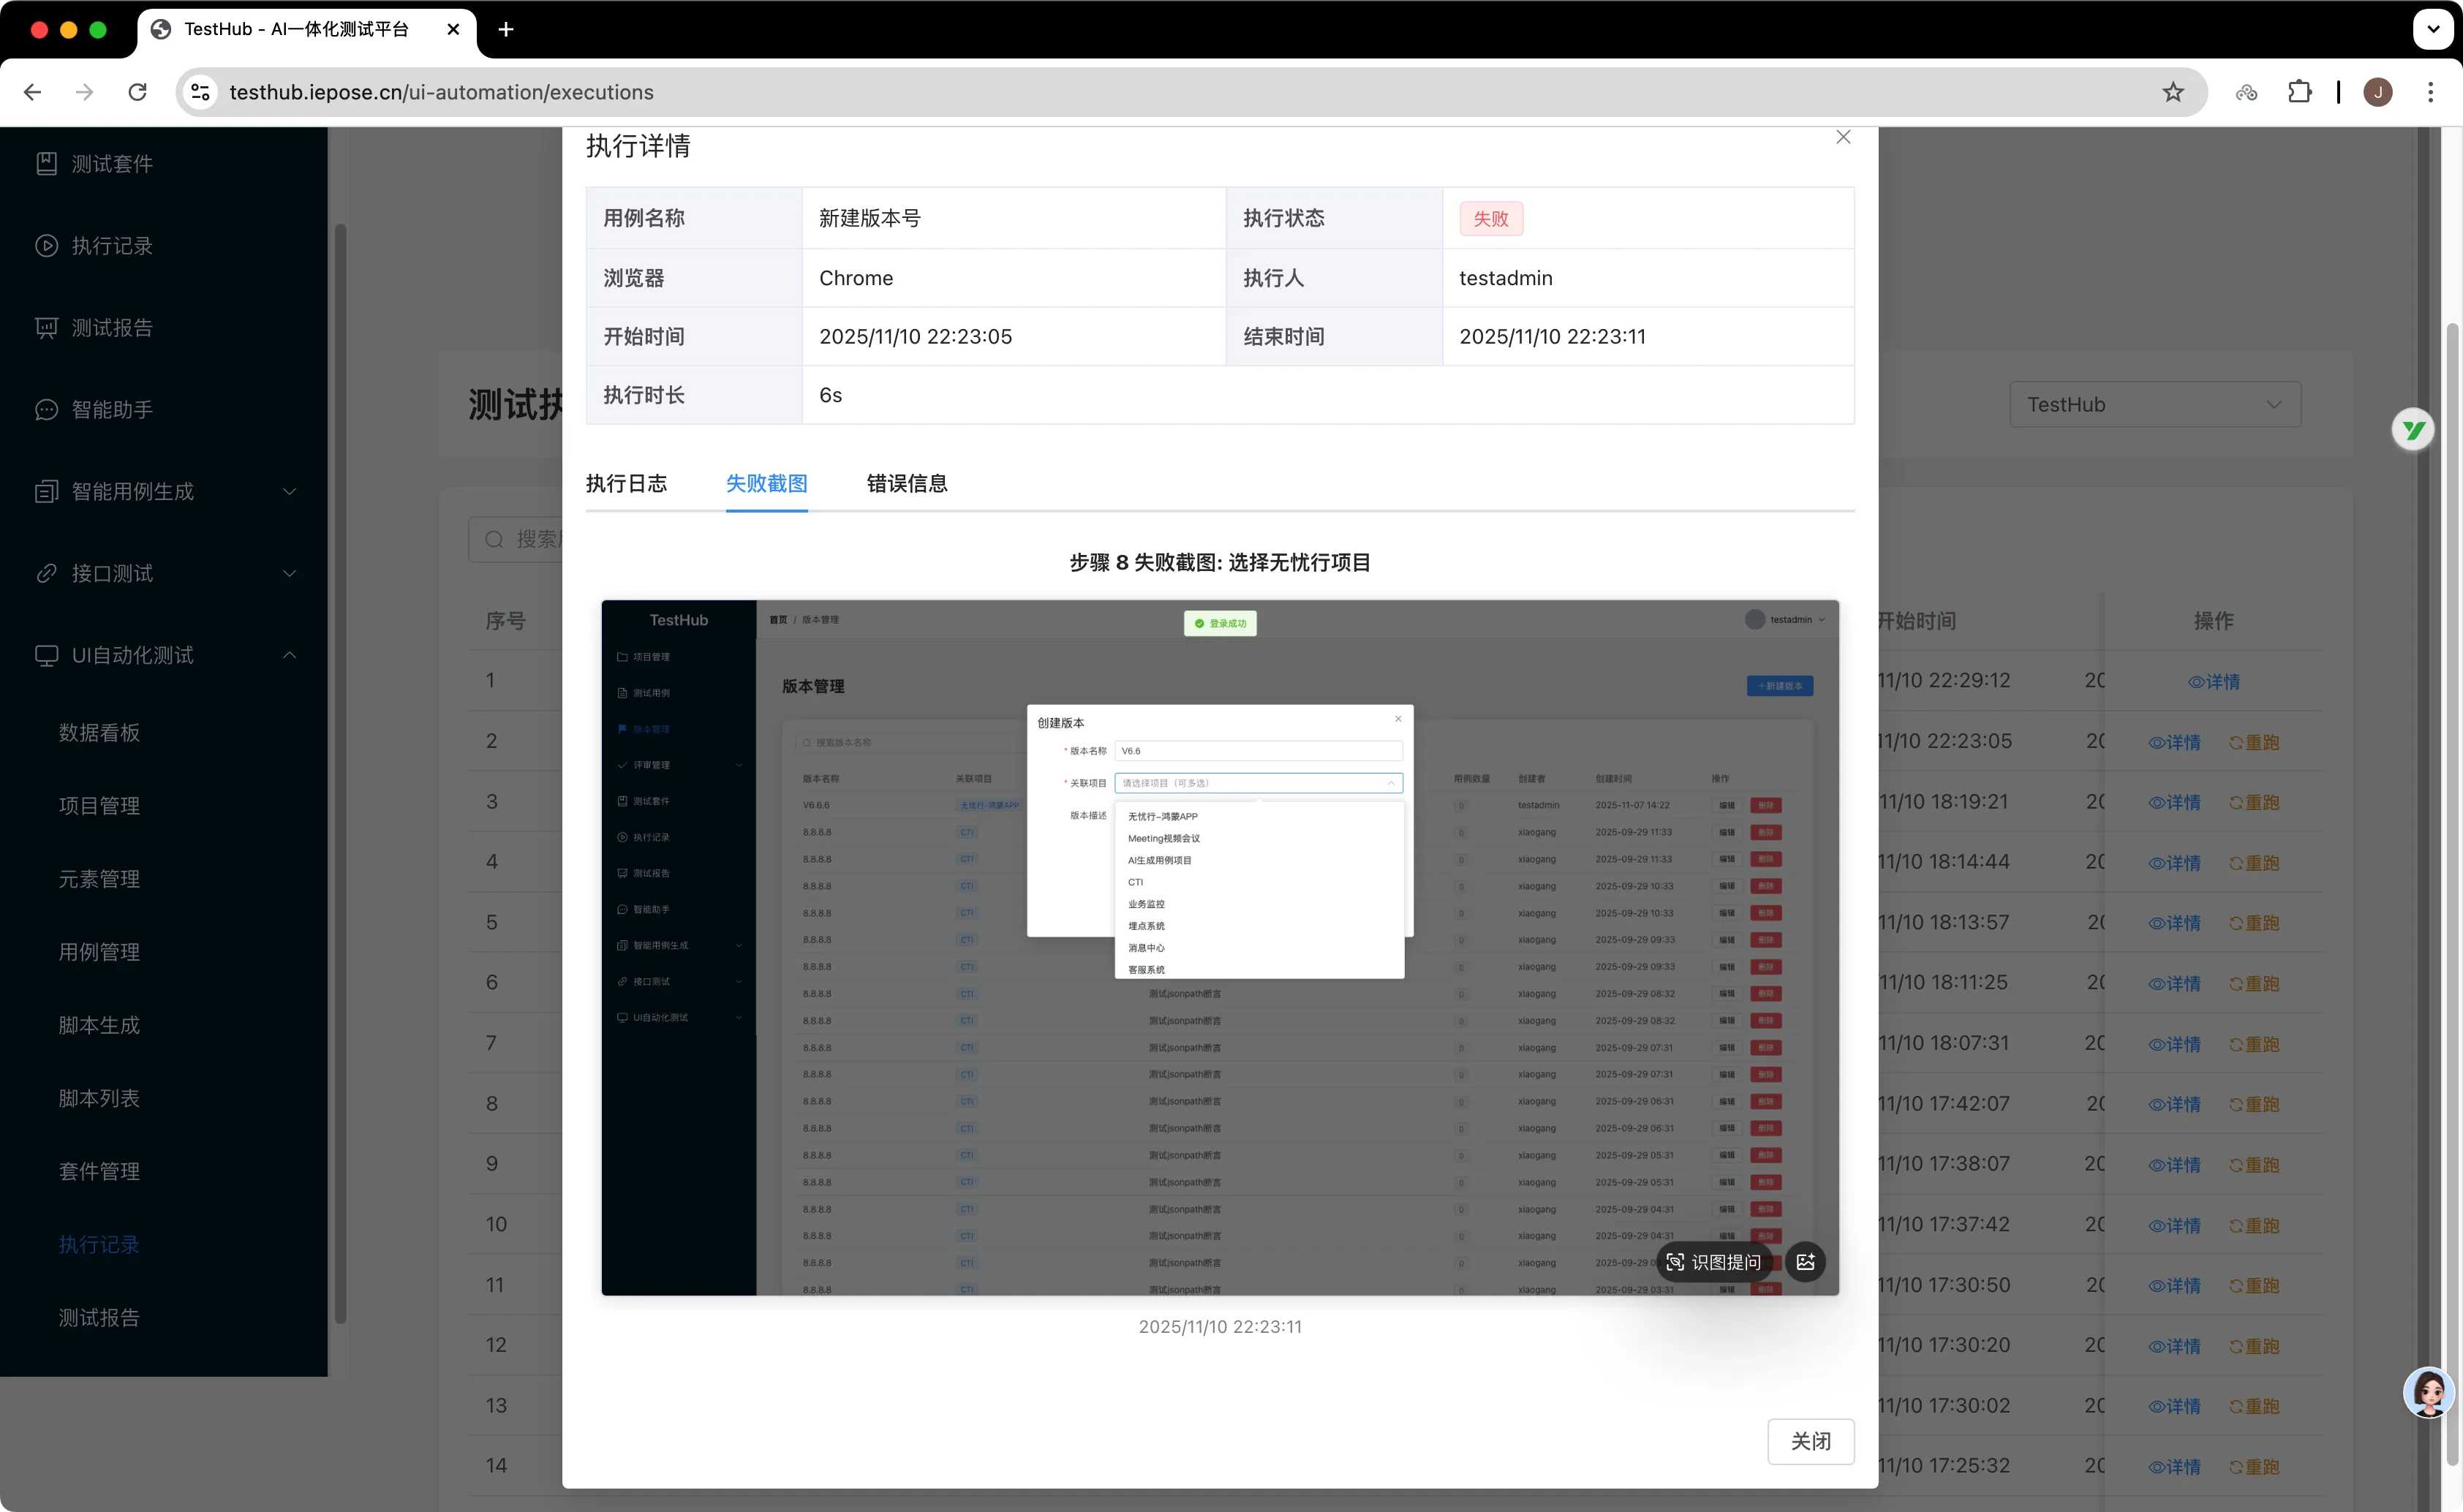Click the green floating Y assistant icon

(2412, 430)
